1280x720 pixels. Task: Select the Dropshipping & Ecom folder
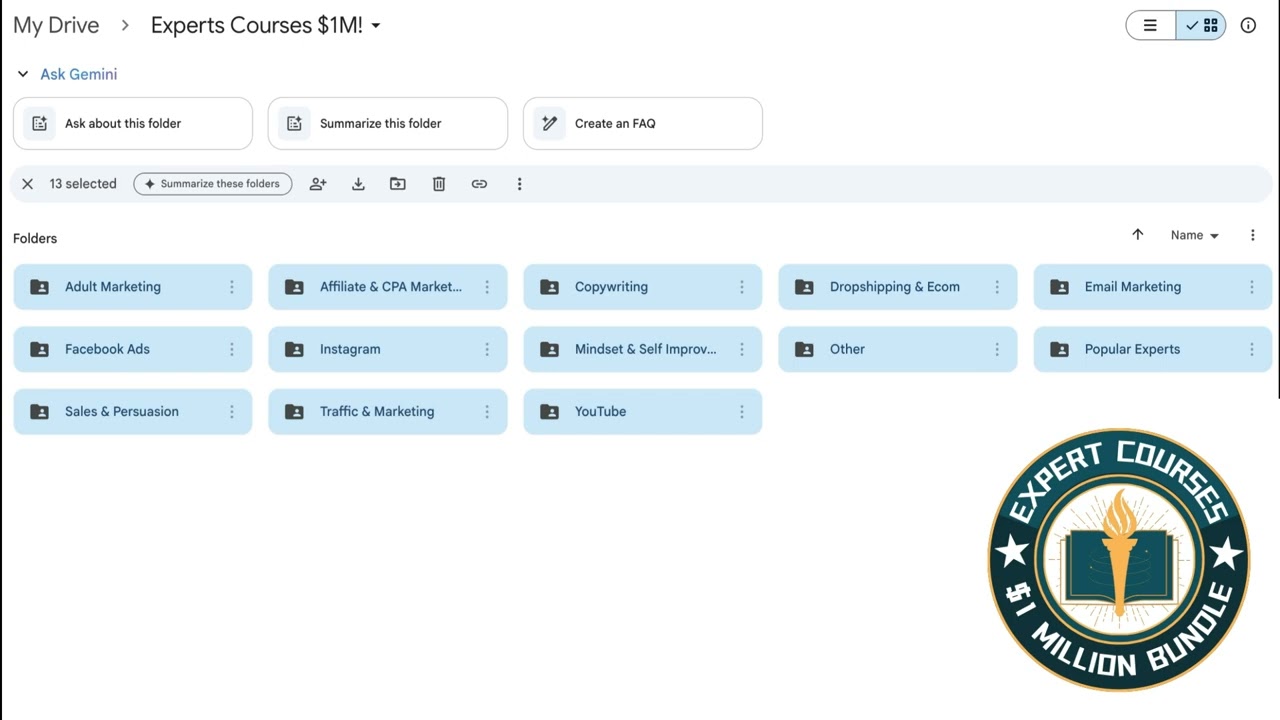898,287
